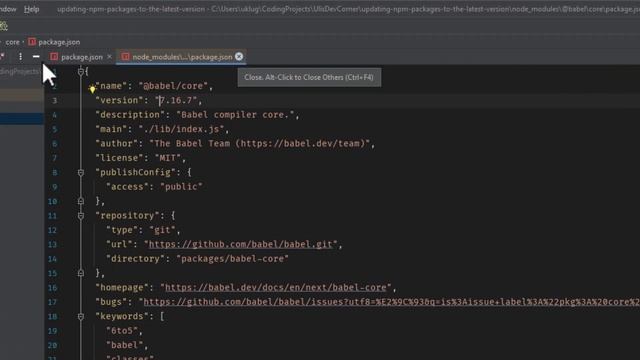
Task: Collapse the keywords array
Action: coord(81,316)
